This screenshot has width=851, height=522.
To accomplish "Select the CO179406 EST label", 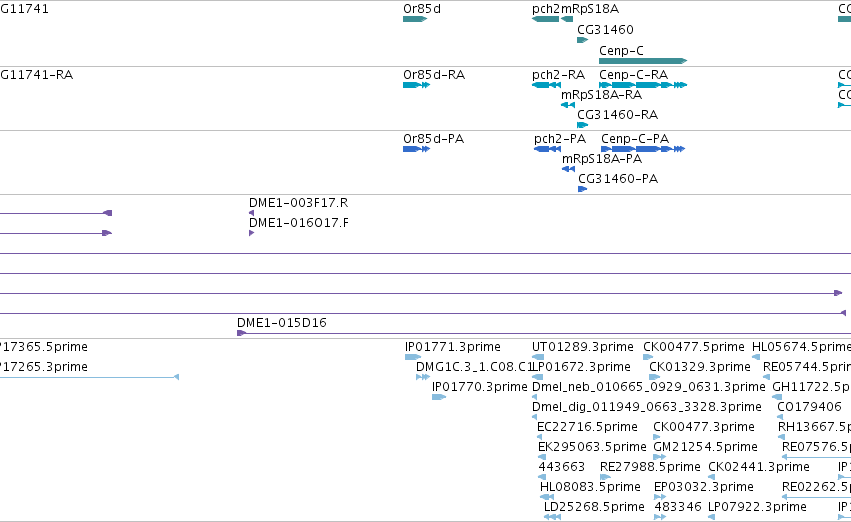I will [x=809, y=407].
